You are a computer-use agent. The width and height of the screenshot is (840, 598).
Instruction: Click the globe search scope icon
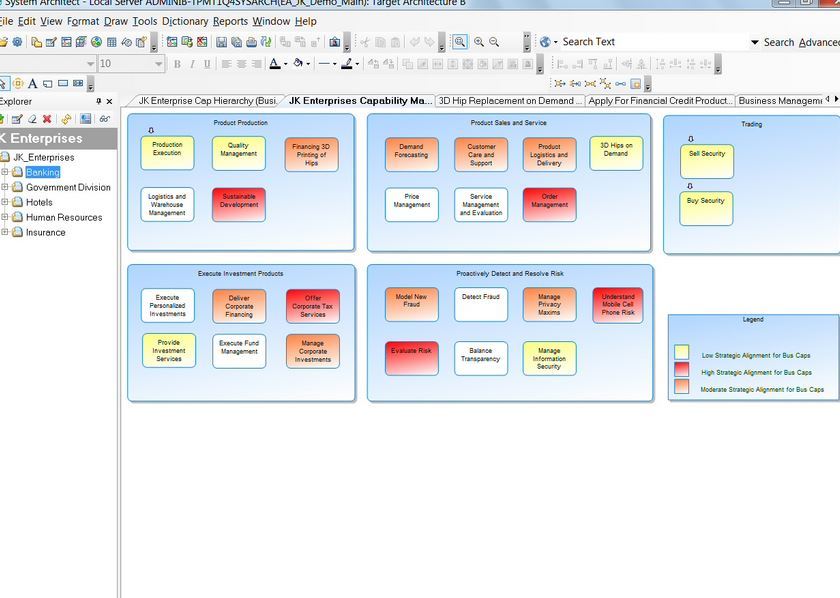coord(545,42)
